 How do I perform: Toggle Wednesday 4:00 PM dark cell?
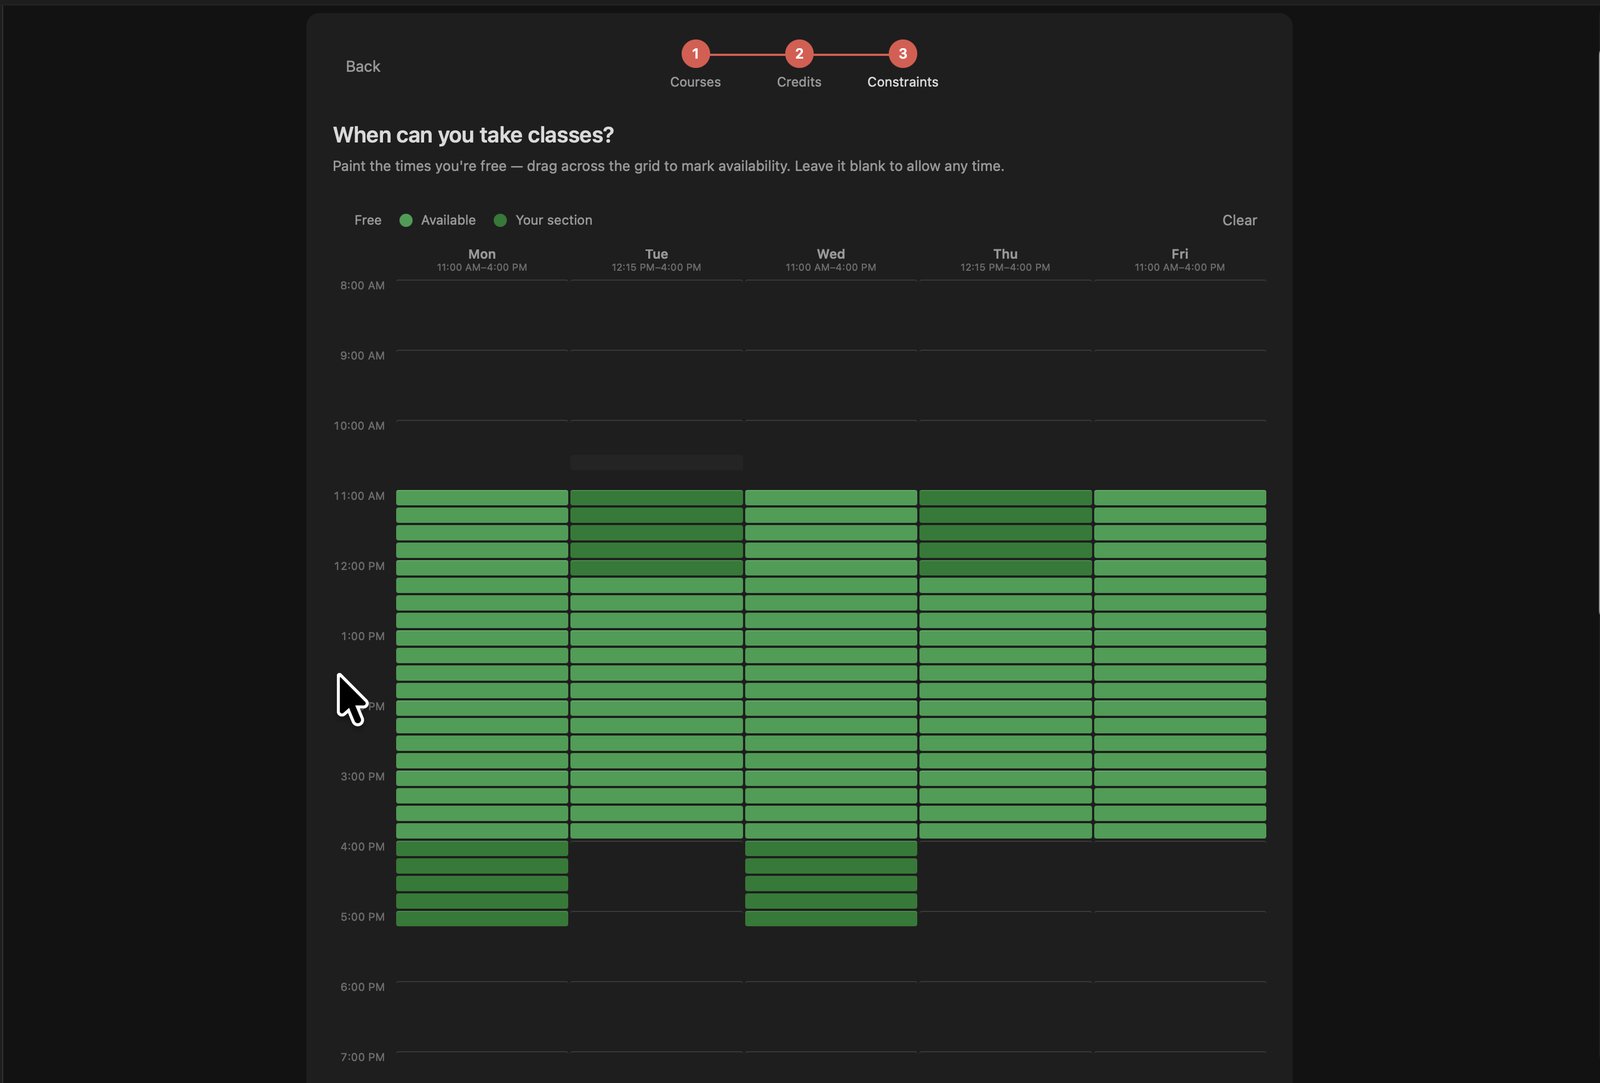tap(831, 848)
